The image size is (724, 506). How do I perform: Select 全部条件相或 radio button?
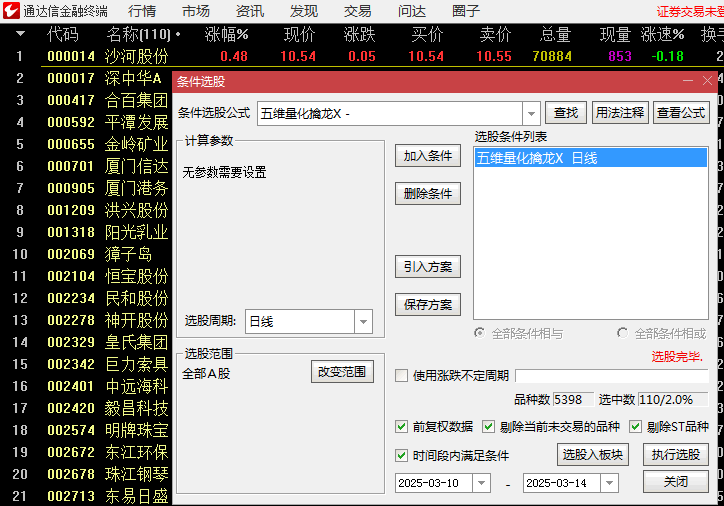[622, 333]
